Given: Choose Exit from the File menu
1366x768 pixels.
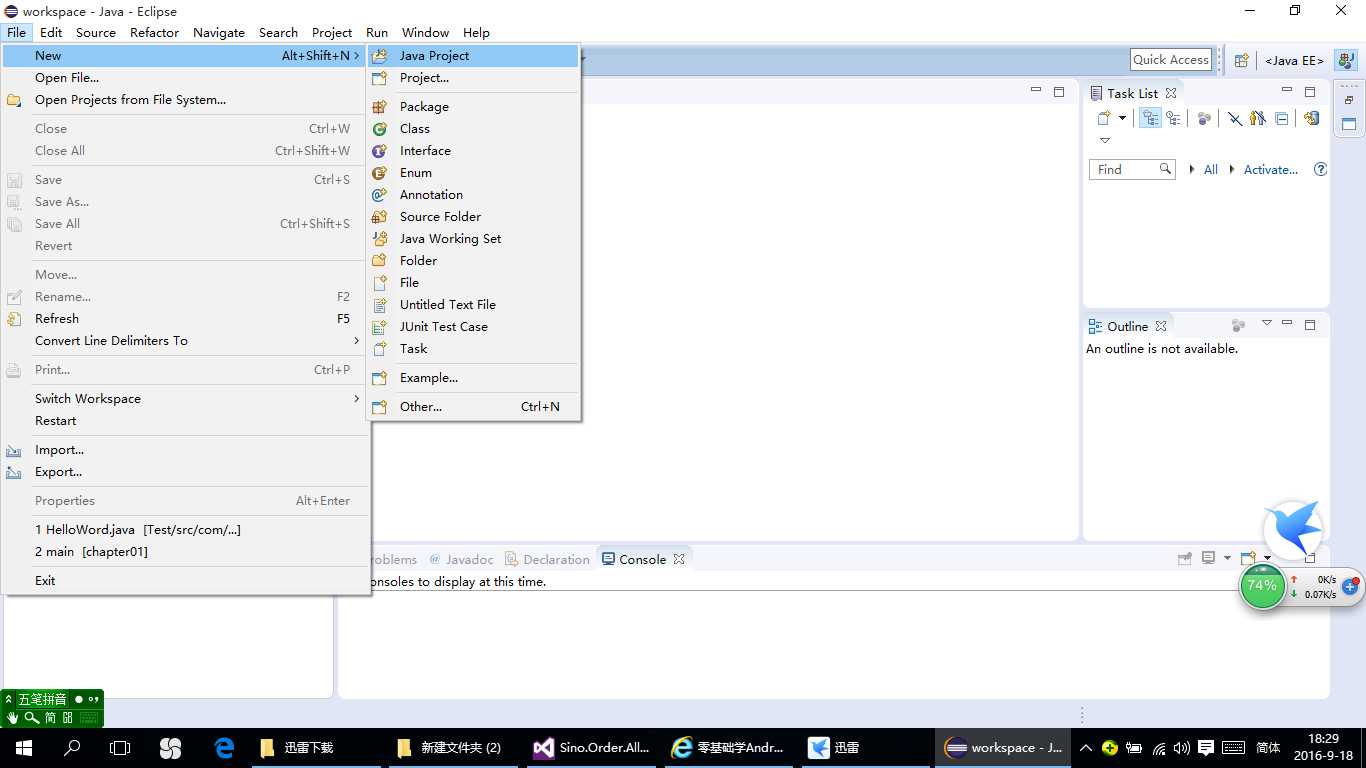Looking at the screenshot, I should (x=186, y=581).
